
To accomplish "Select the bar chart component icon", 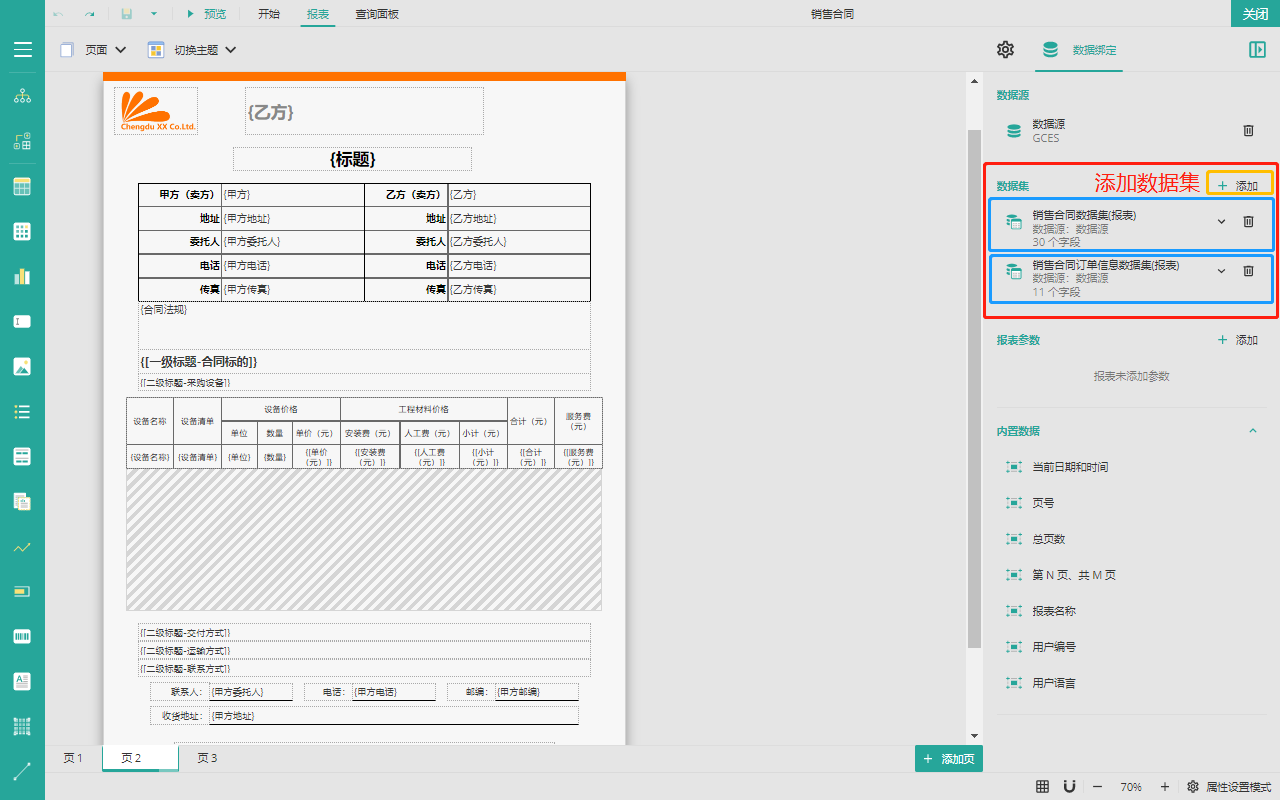I will point(22,276).
